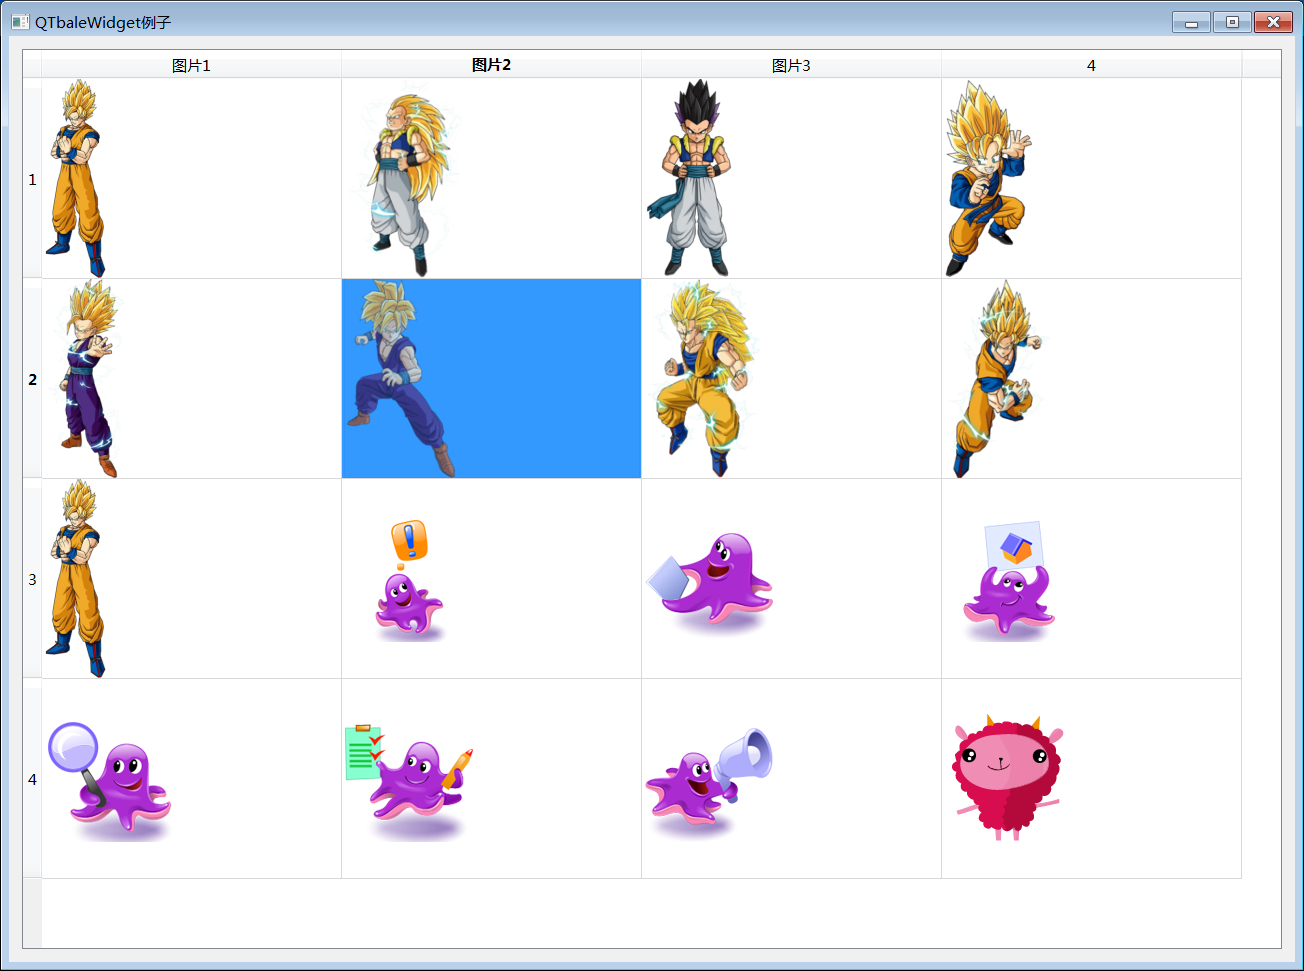Select the pink sheep icon
This screenshot has height=971, width=1304.
tap(1007, 777)
